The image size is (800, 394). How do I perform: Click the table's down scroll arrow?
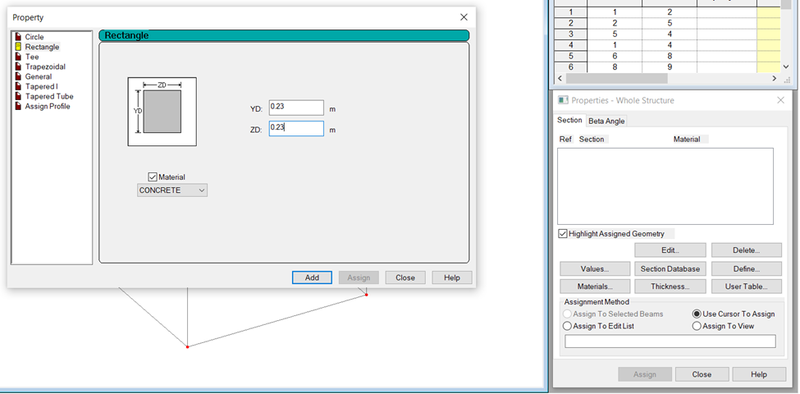(786, 67)
